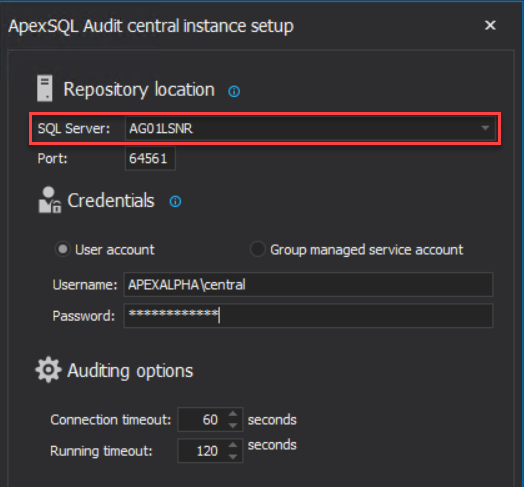Click the dialog title ApexSQL Audit central instance setup
The image size is (524, 487).
click(151, 26)
